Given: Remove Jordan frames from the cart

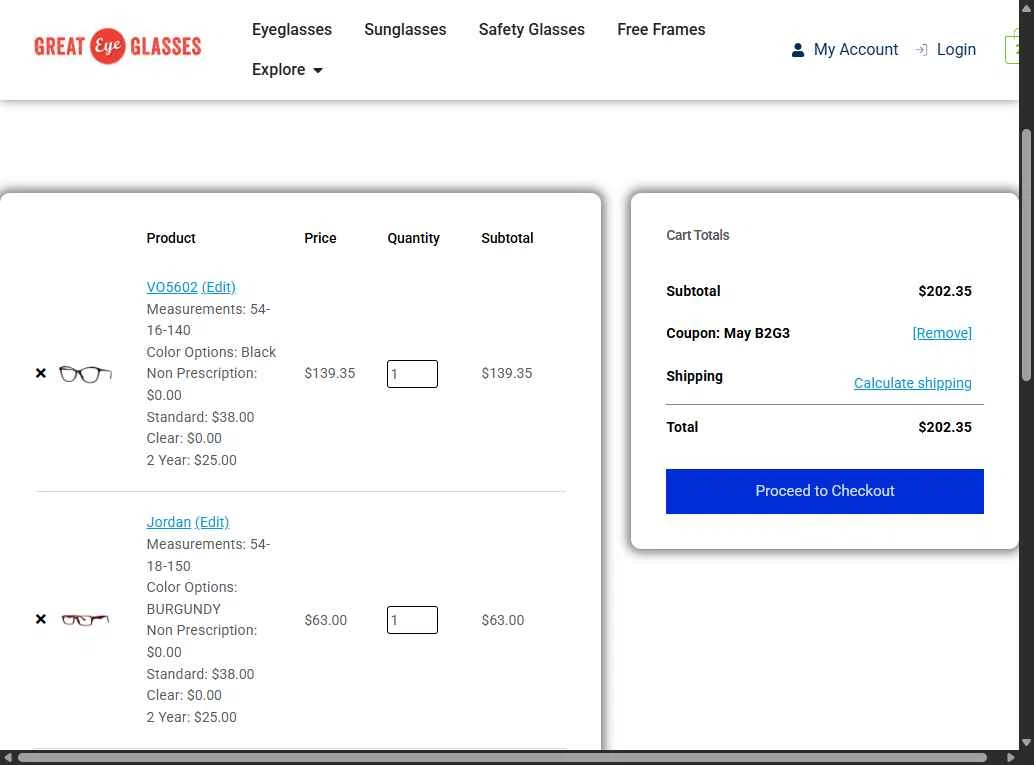Looking at the screenshot, I should point(41,619).
